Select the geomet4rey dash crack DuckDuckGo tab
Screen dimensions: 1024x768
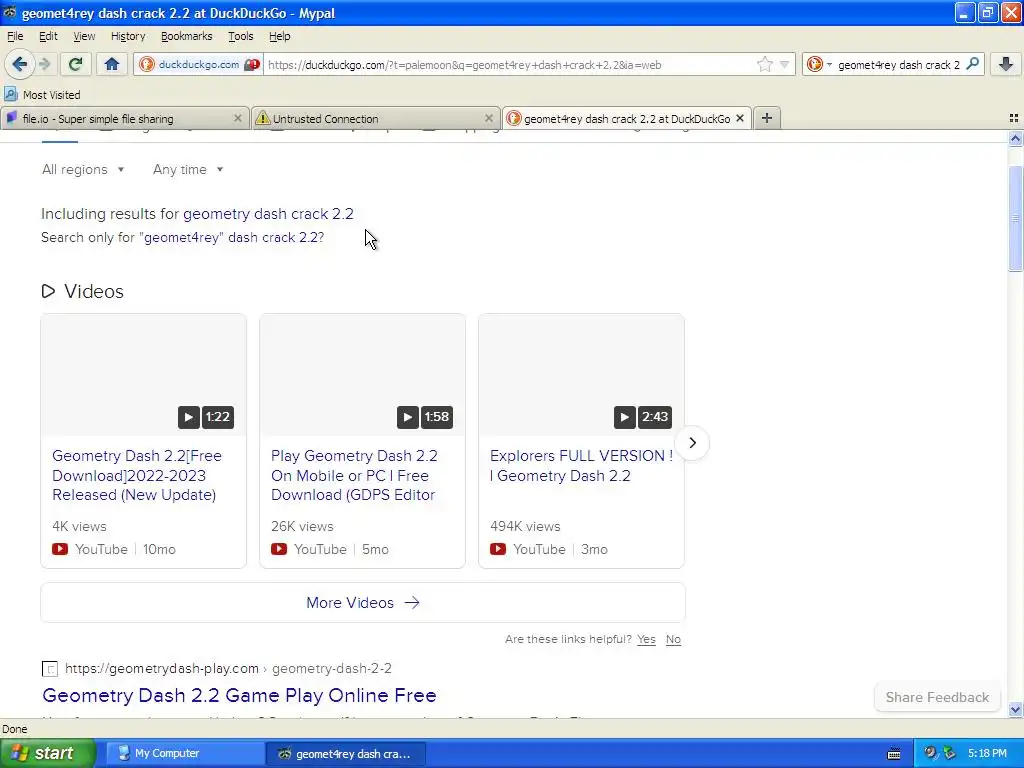pos(626,118)
